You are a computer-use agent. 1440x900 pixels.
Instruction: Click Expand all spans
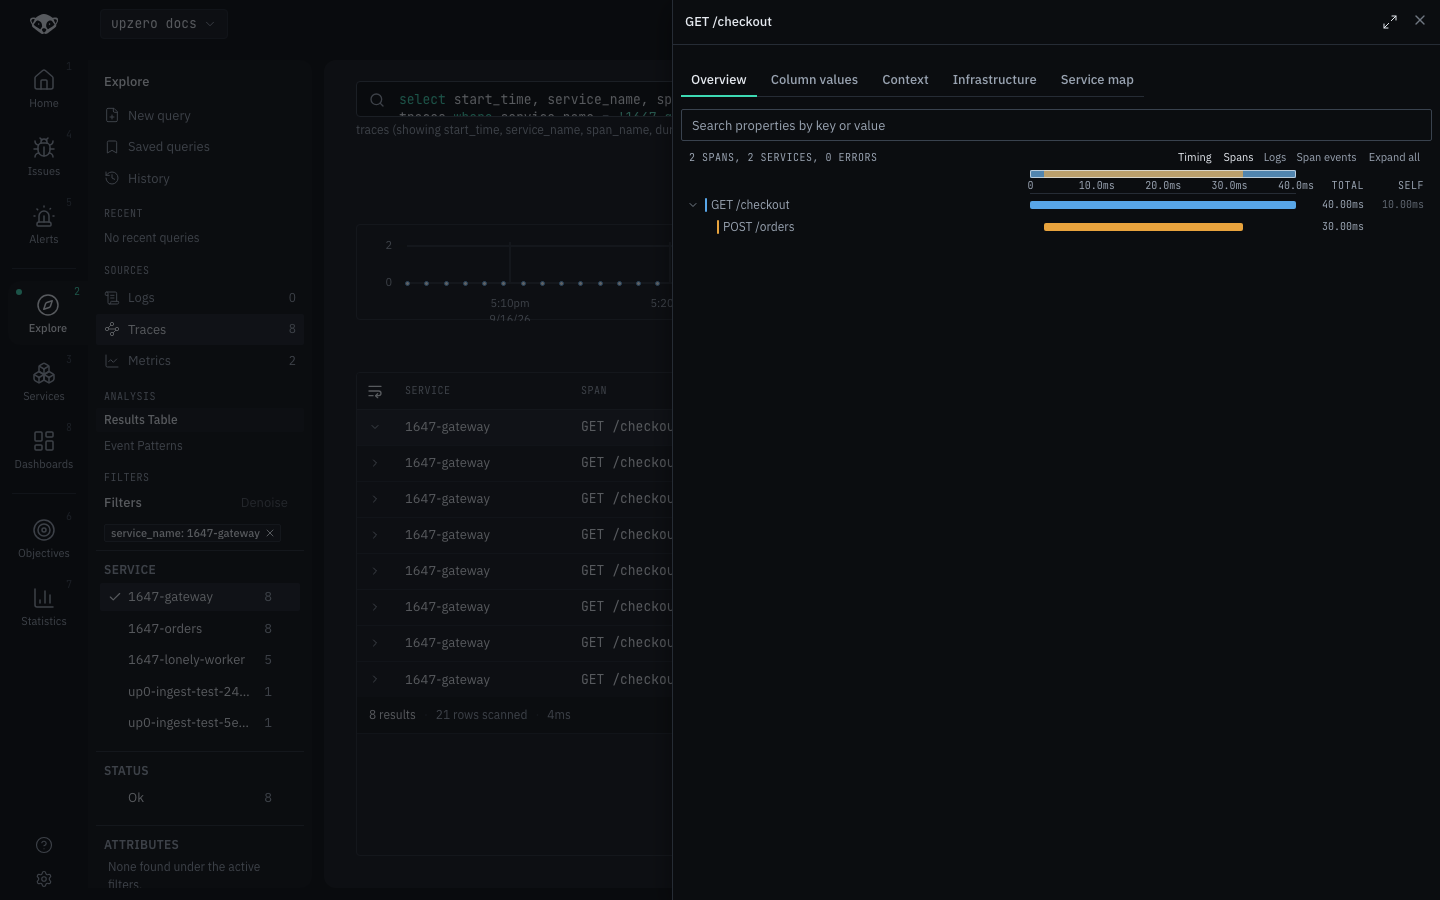[1394, 158]
